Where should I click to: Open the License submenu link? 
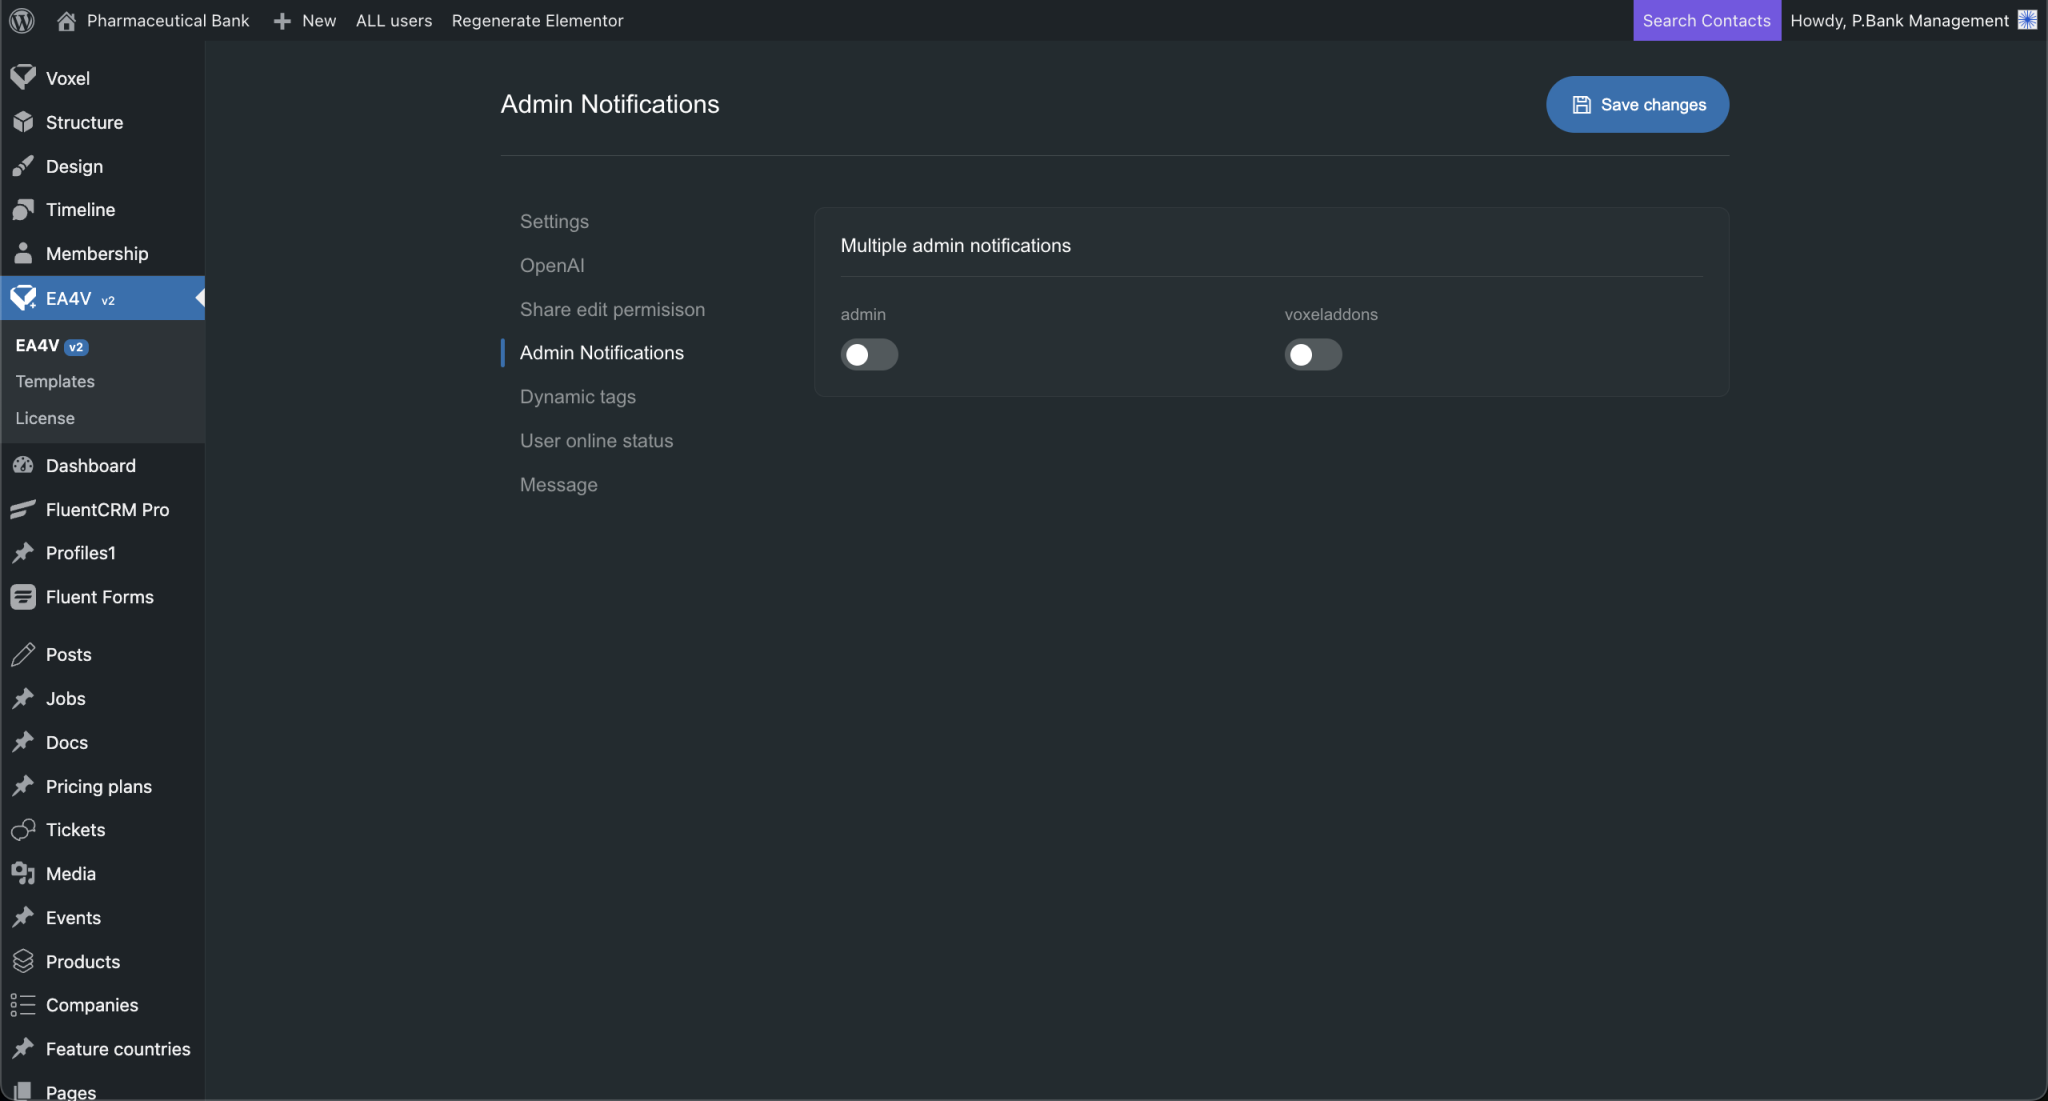click(45, 418)
